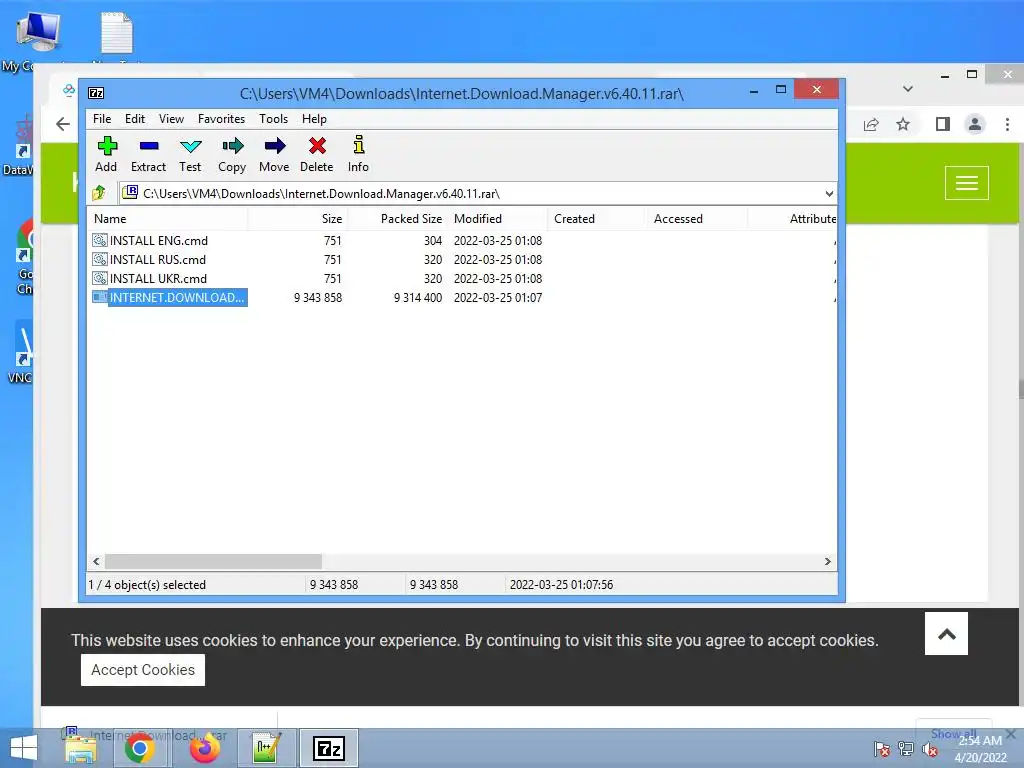Click the horizontal scrollbar left arrow
Image resolution: width=1024 pixels, height=768 pixels.
click(x=97, y=562)
